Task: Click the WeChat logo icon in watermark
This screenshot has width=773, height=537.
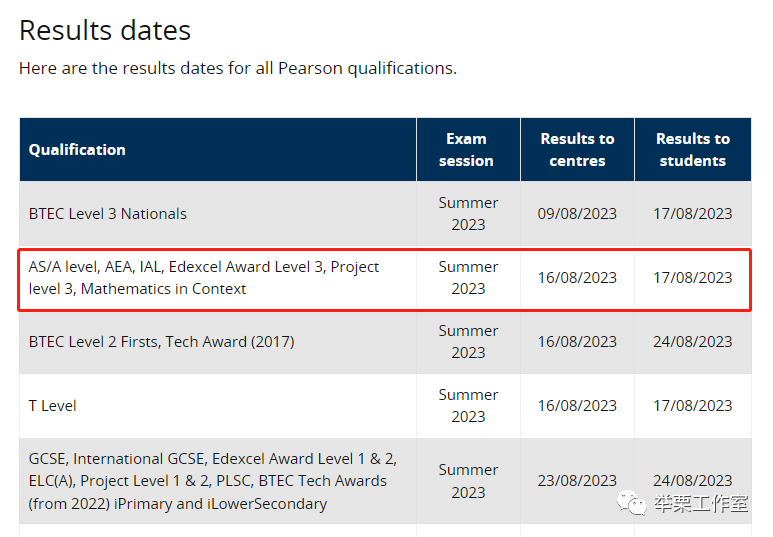Action: tap(632, 503)
